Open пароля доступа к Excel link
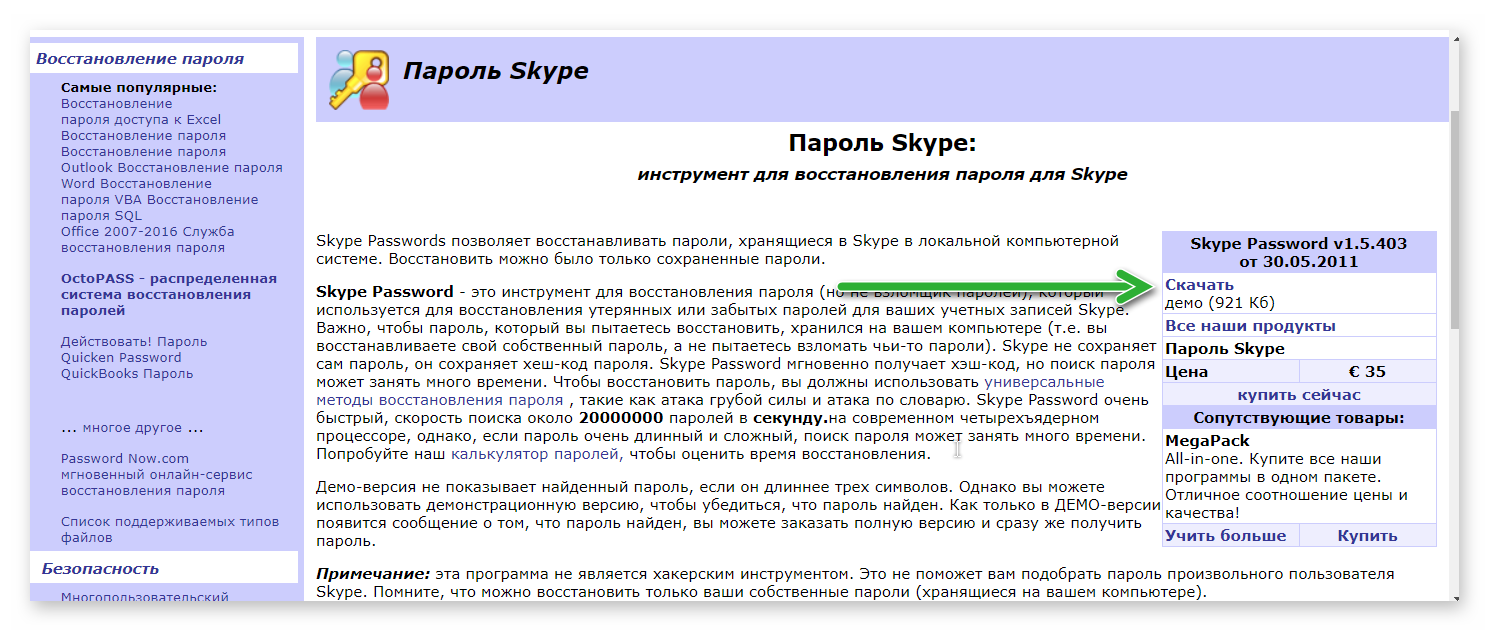 click(x=141, y=119)
